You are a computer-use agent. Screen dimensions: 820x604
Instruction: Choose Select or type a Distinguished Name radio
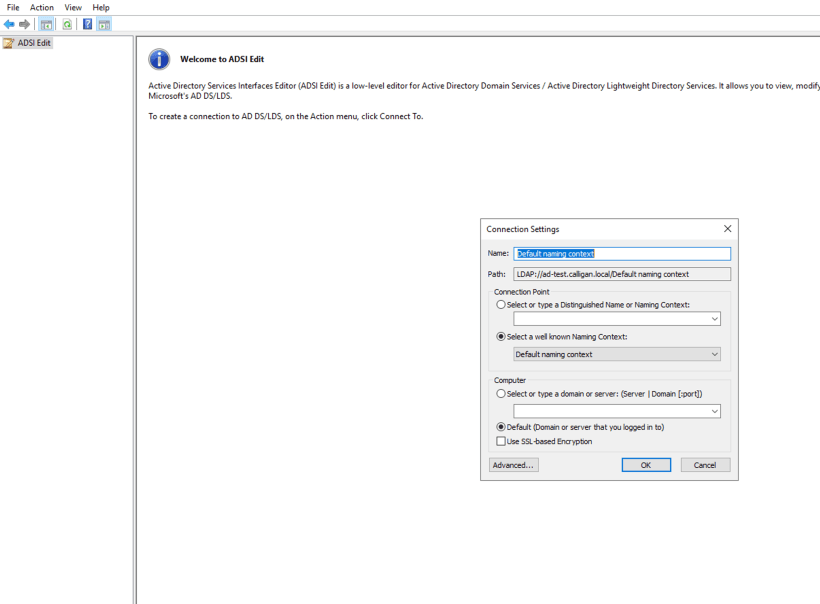501,304
